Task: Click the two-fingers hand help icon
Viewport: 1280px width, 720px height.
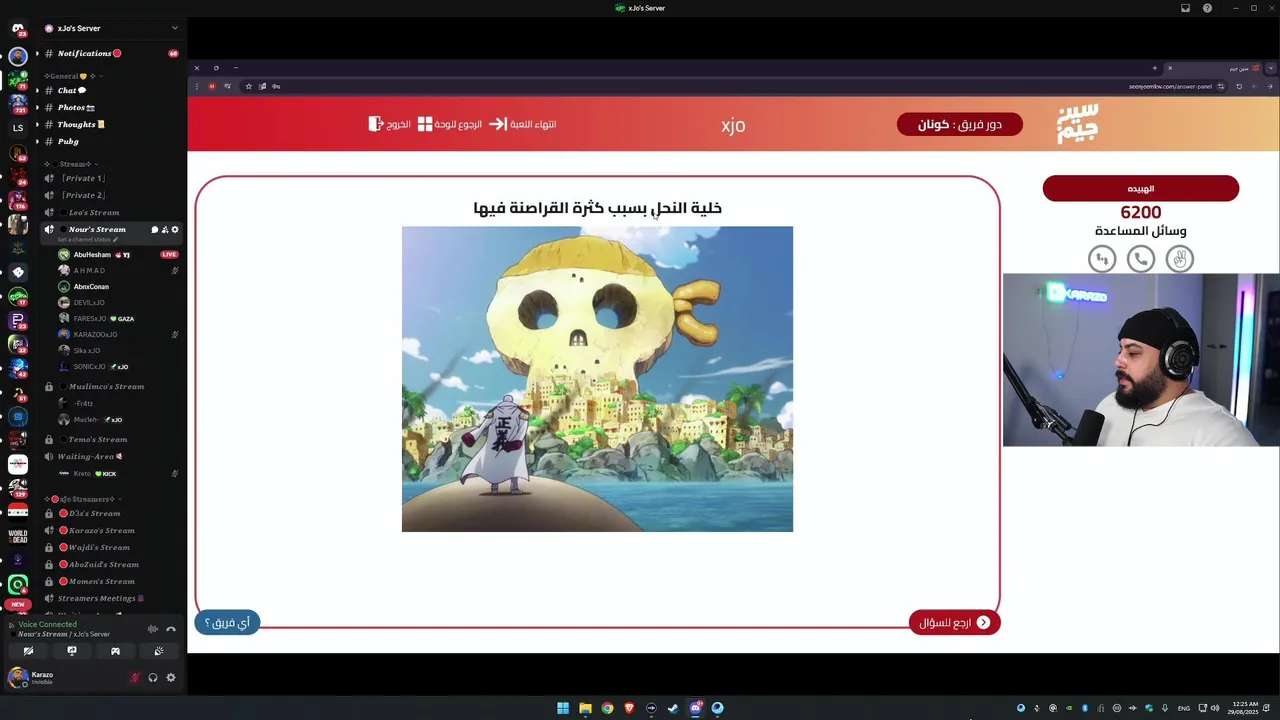Action: (x=1179, y=259)
